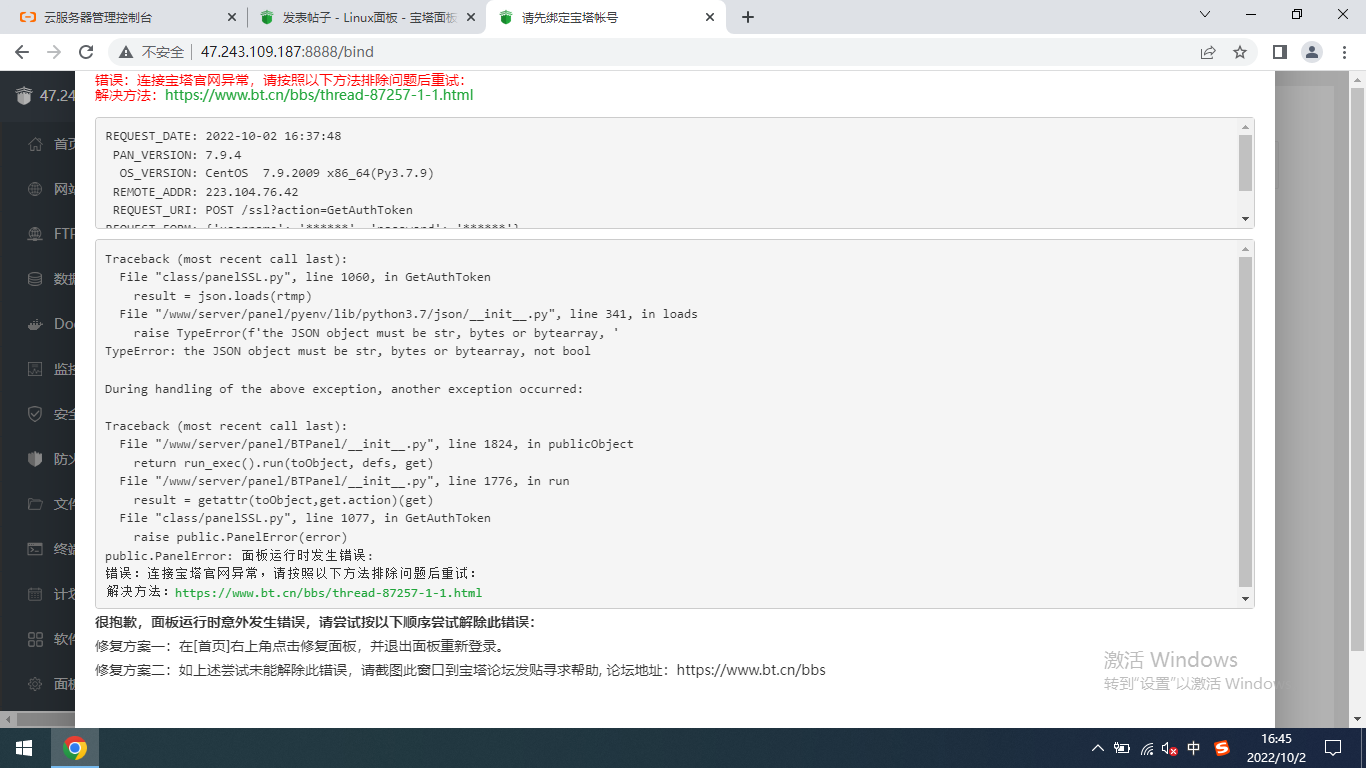Close the 发表帖子 - Linux面板 tab
This screenshot has width=1366, height=768.
[x=471, y=17]
